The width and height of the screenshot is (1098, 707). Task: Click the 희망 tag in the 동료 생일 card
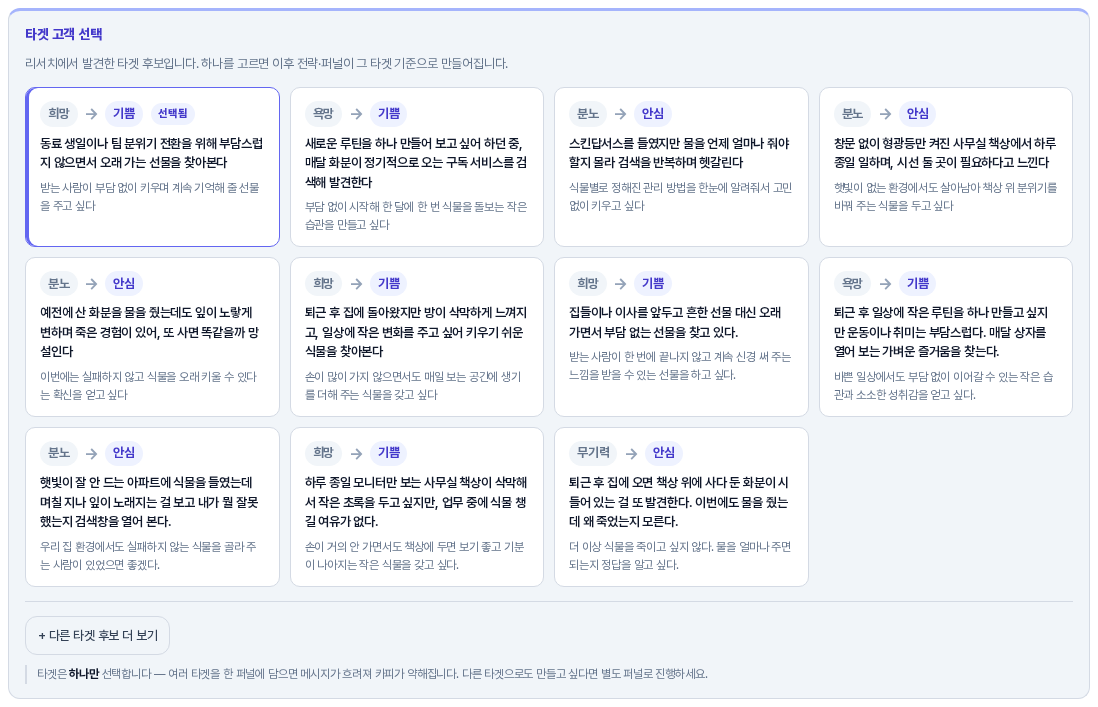(59, 113)
